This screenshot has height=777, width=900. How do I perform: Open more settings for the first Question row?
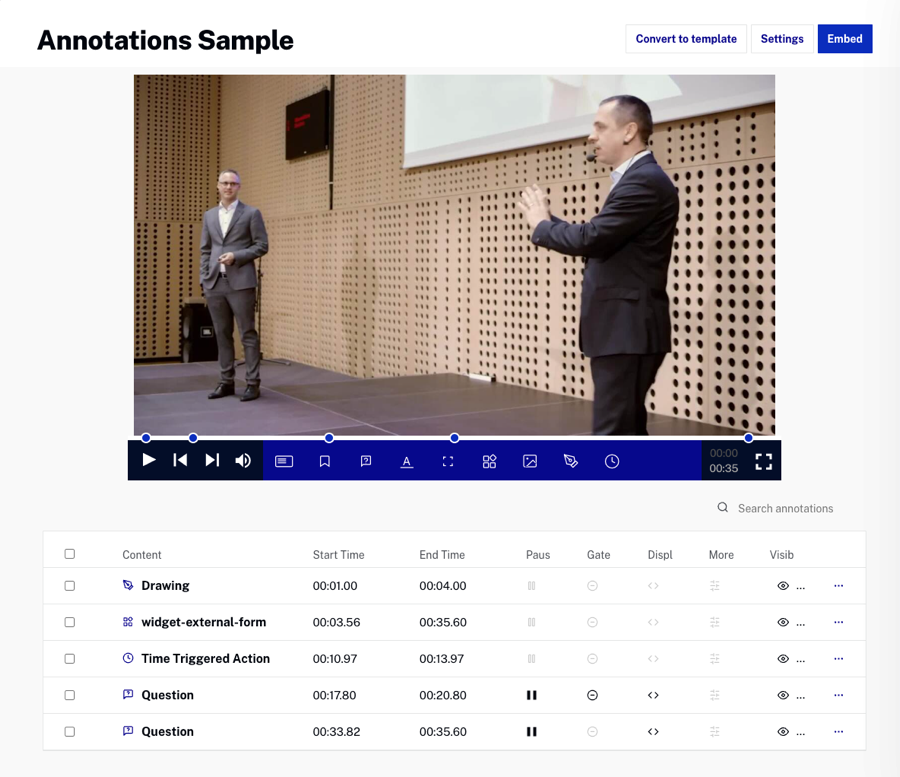point(715,695)
